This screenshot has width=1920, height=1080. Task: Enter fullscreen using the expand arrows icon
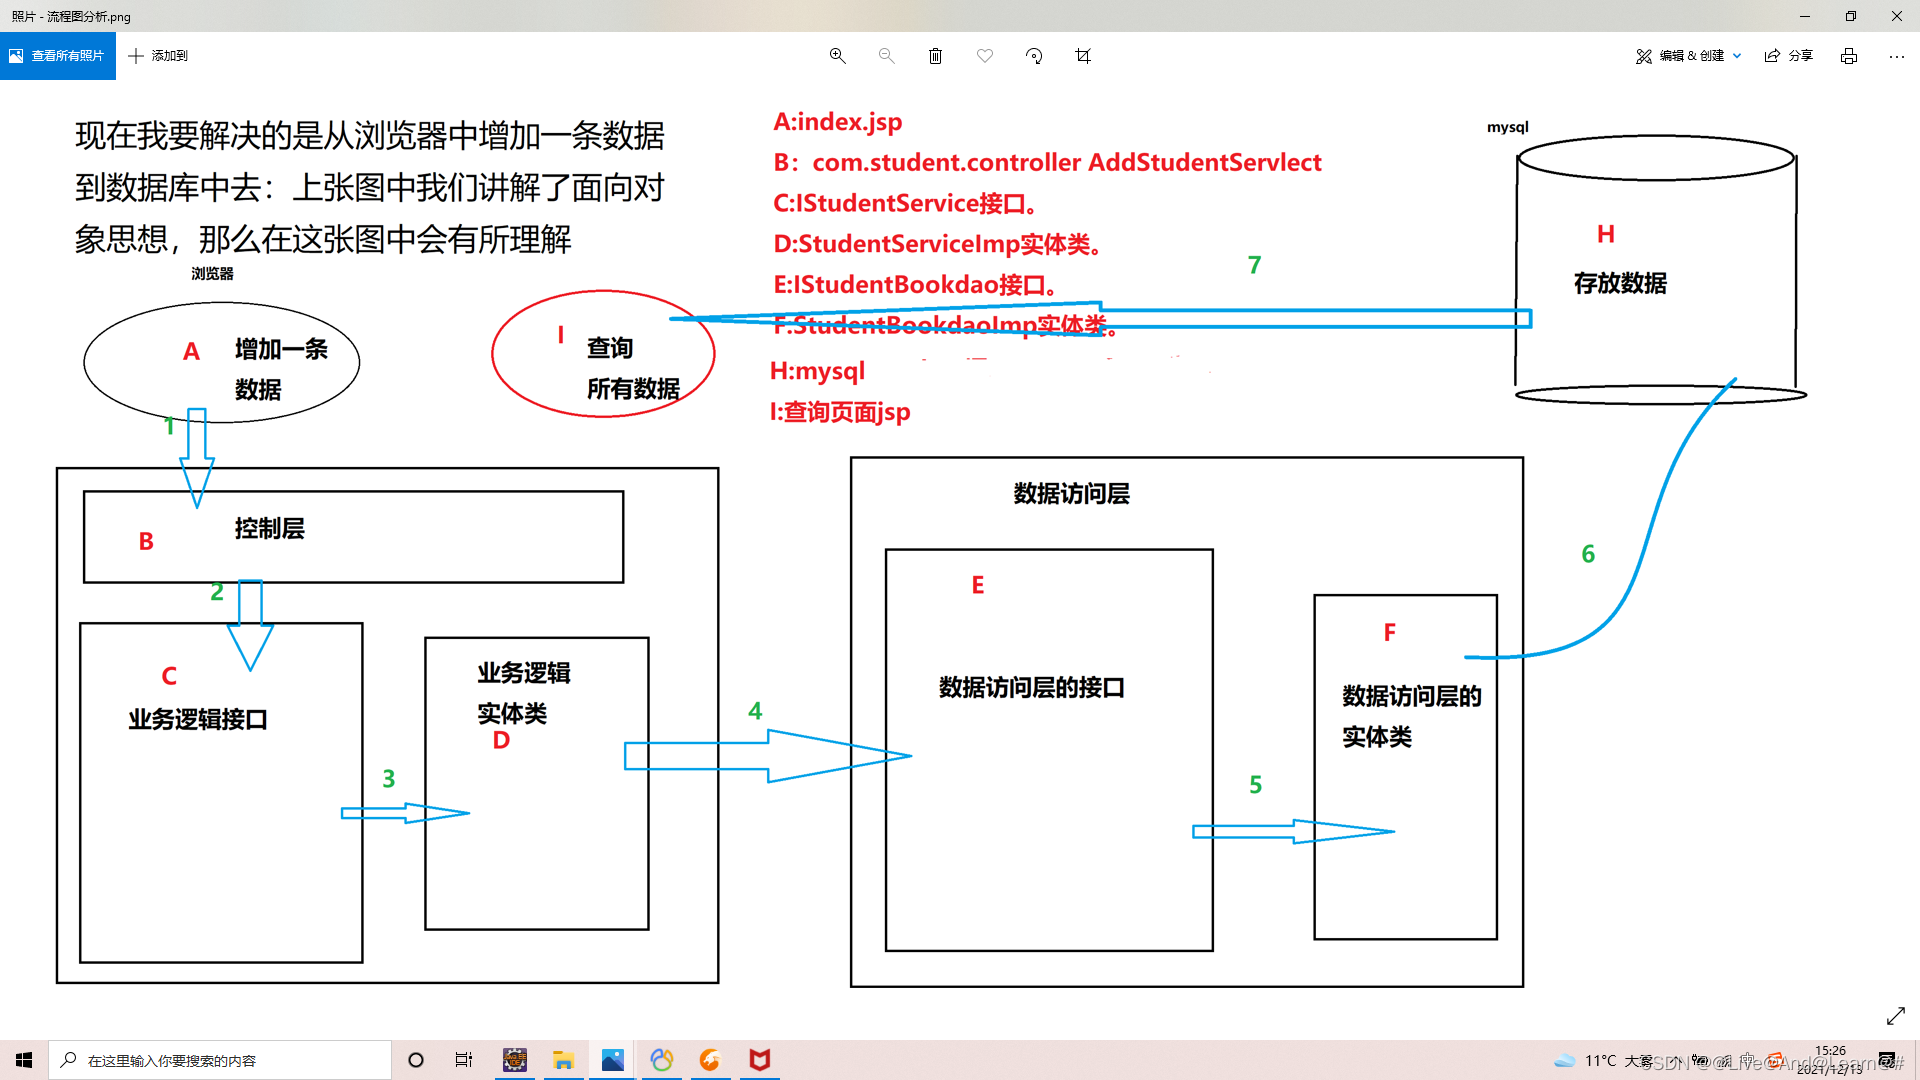pos(1895,1016)
